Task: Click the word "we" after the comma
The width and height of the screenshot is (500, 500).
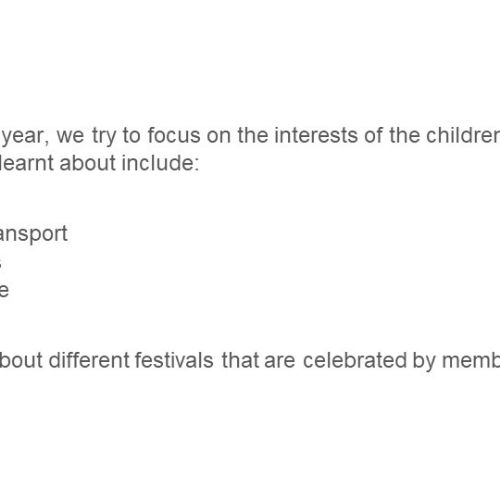Action: click(x=70, y=136)
